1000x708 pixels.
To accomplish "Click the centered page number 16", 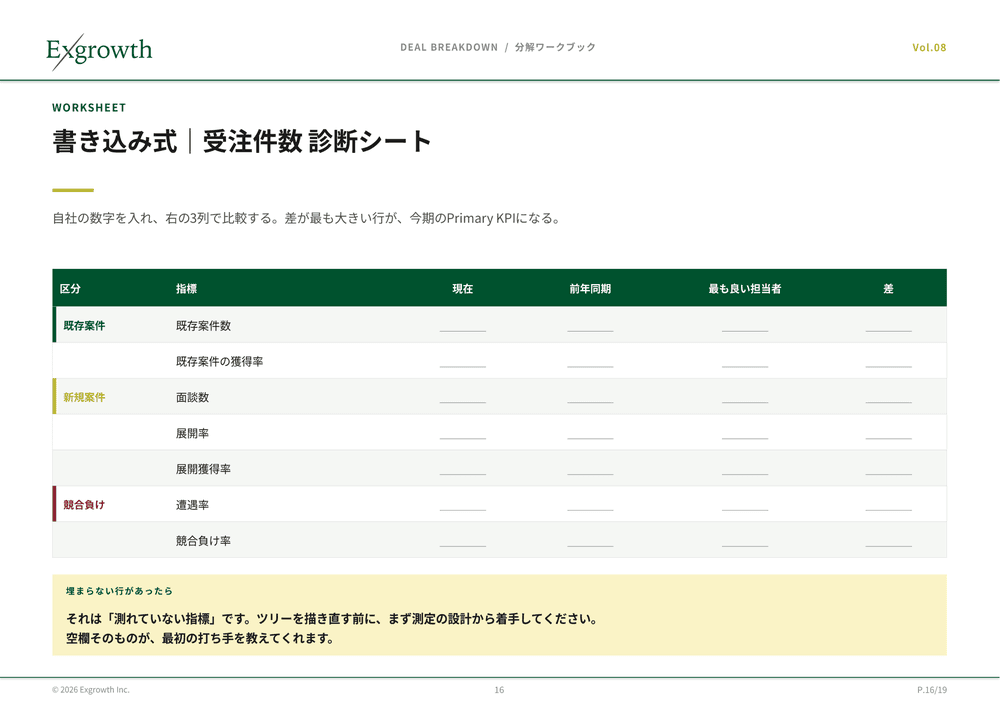I will coord(499,690).
